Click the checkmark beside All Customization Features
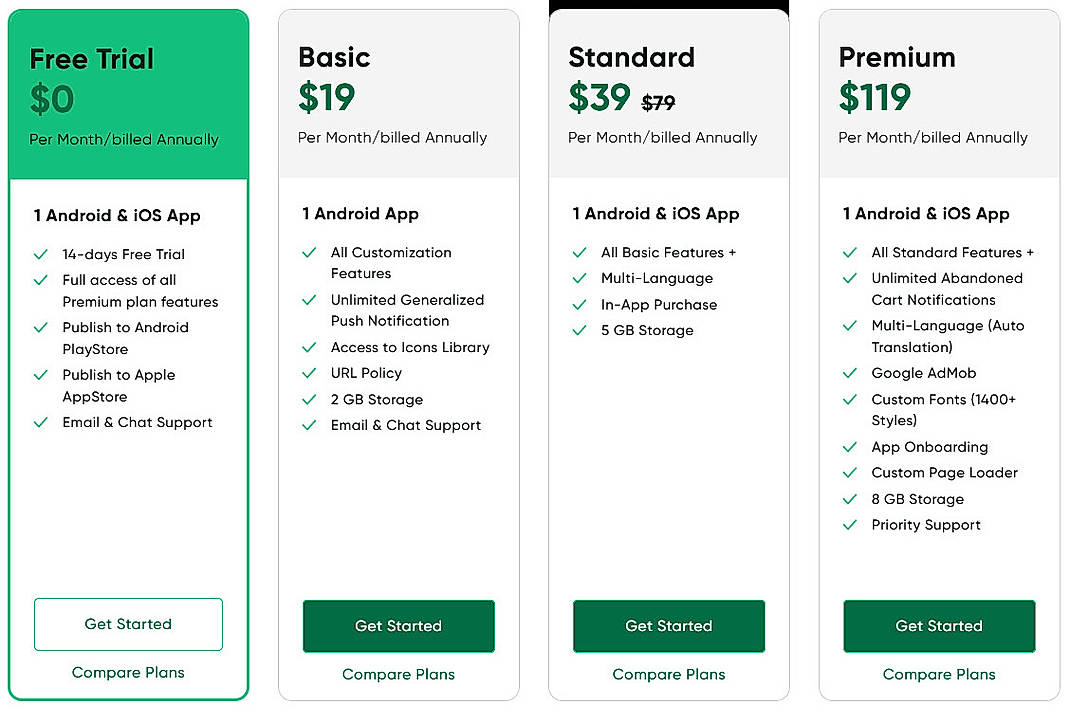Image resolution: width=1070 pixels, height=710 pixels. (x=309, y=252)
